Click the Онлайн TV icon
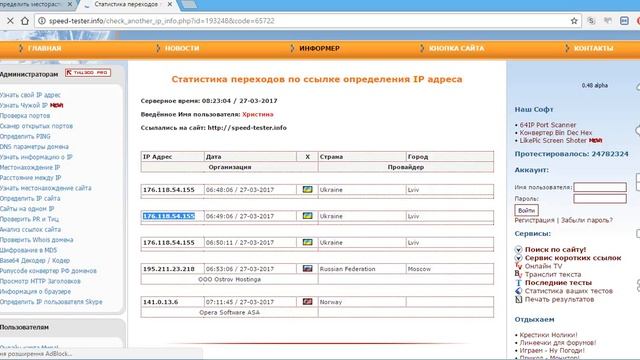640x360 pixels. pyautogui.click(x=518, y=266)
